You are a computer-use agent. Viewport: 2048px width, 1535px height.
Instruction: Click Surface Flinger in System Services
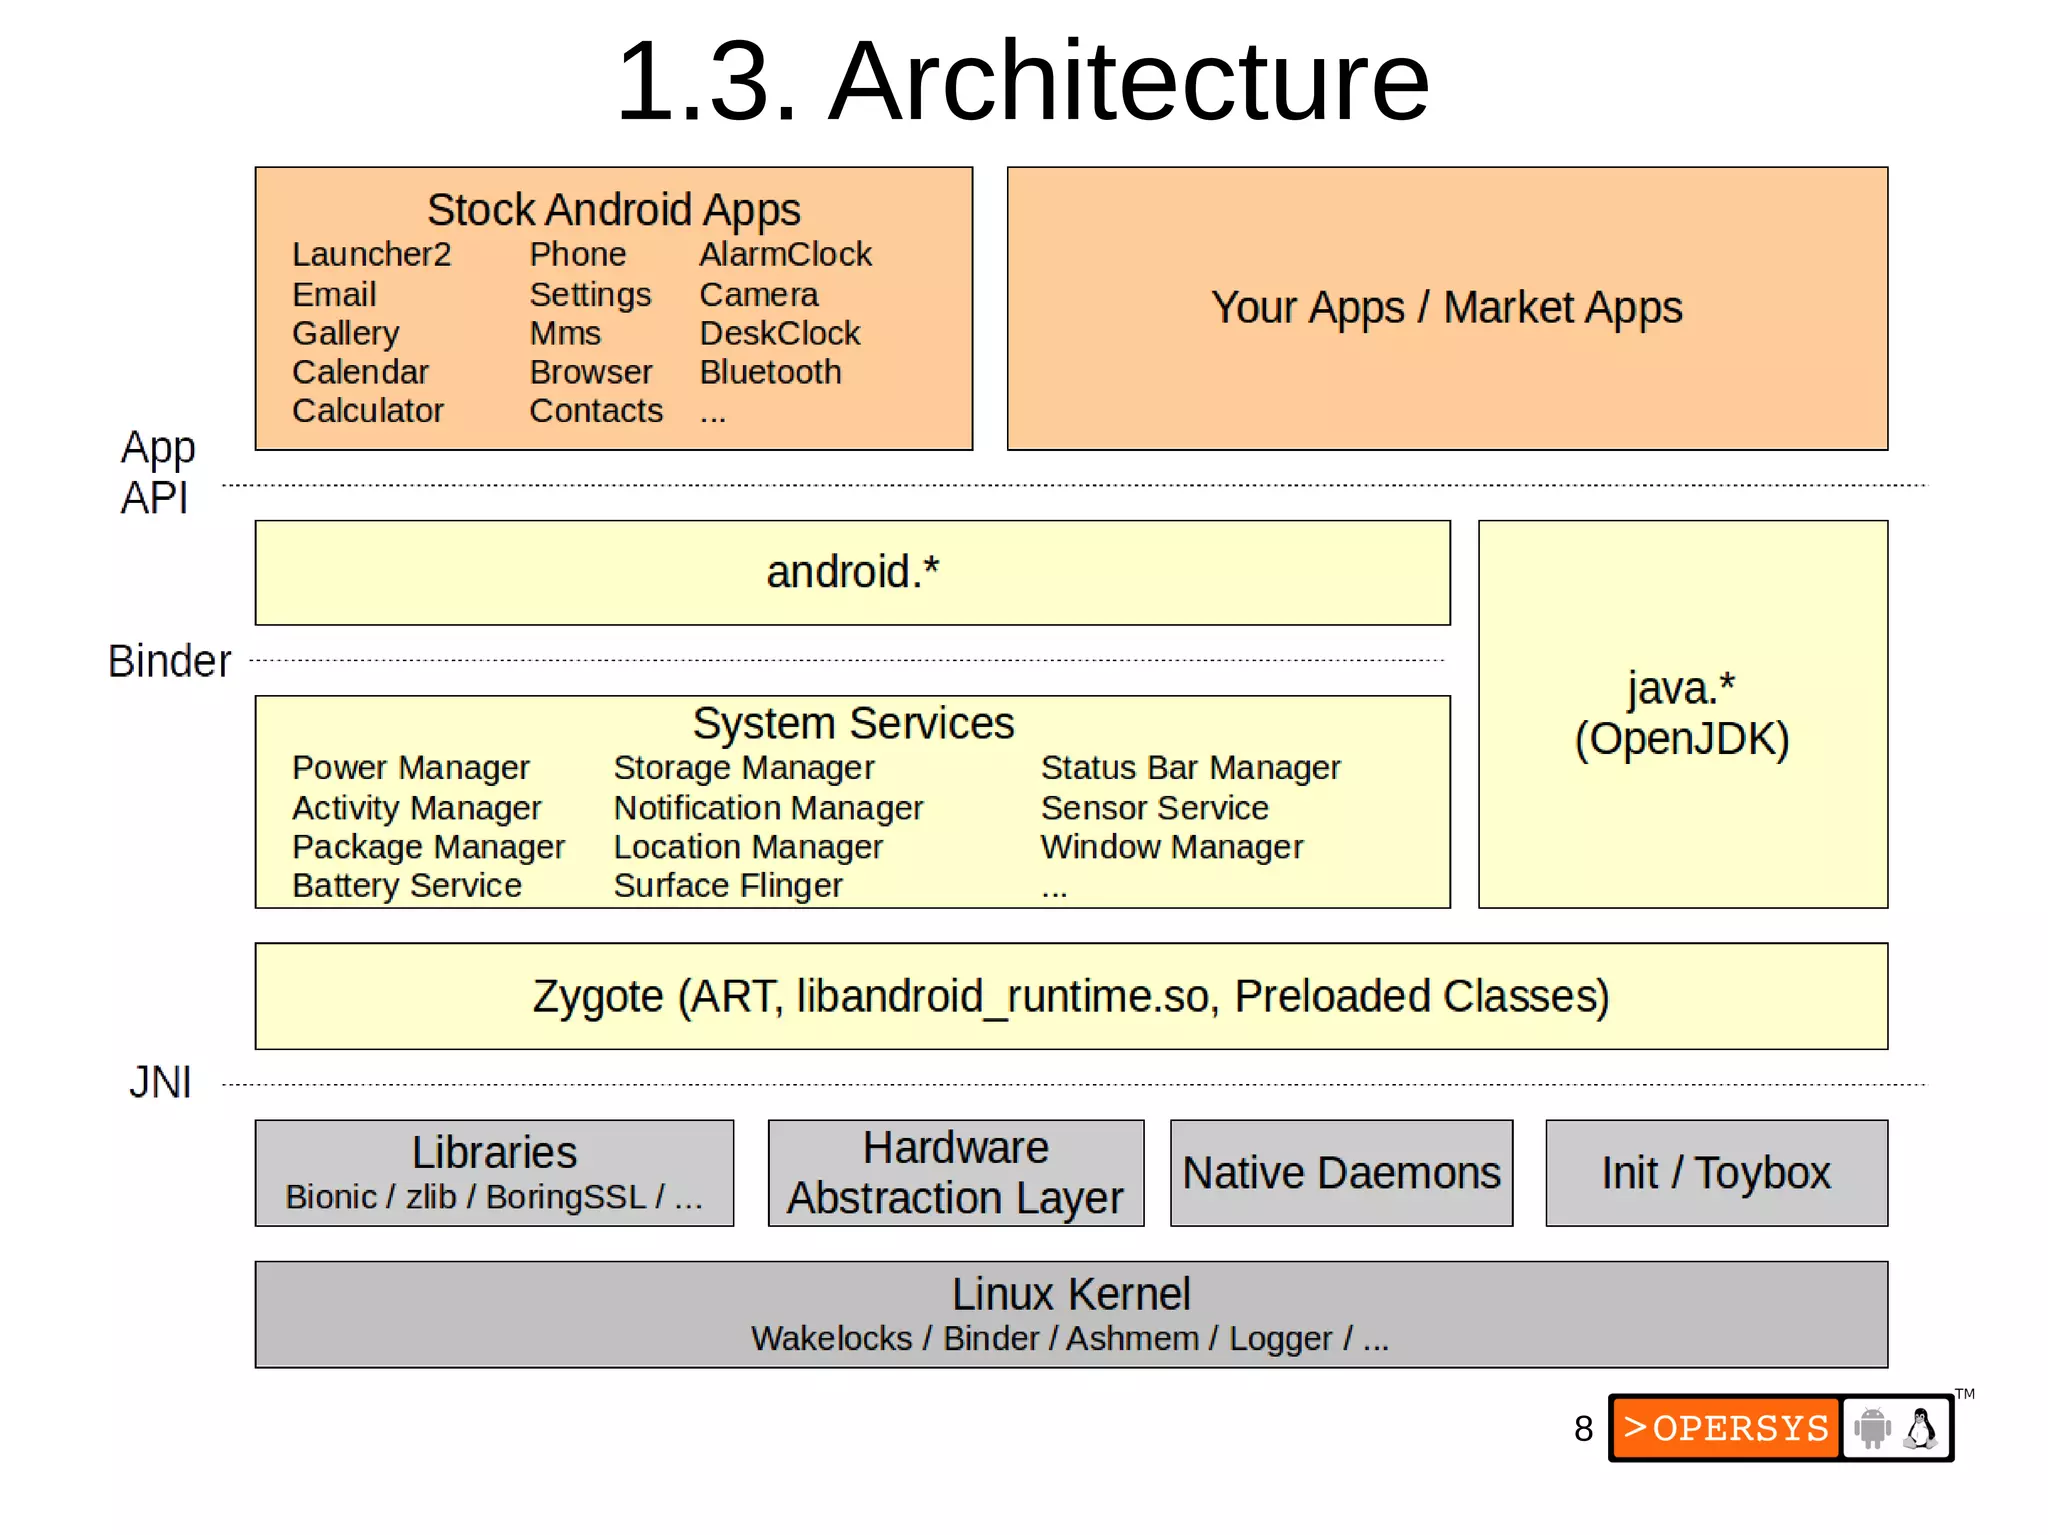(727, 885)
